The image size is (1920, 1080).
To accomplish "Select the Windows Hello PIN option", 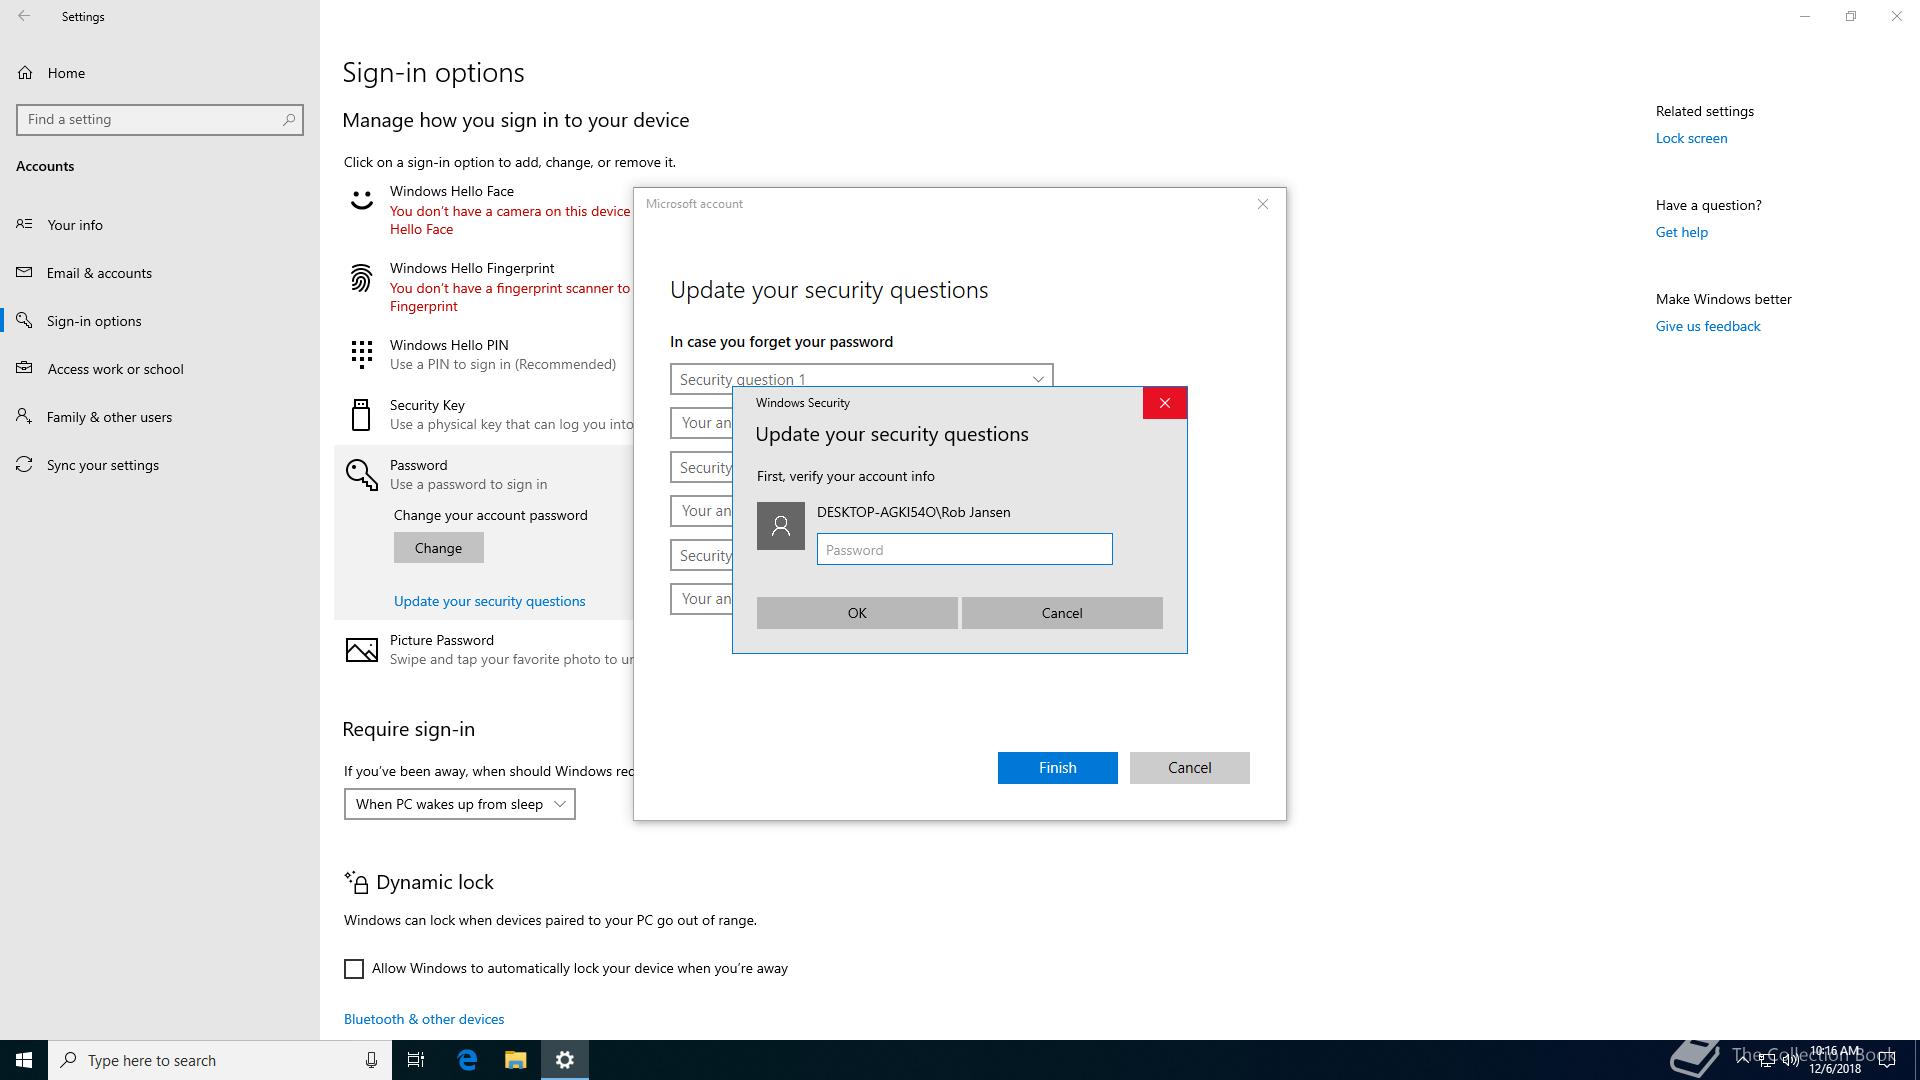I will [x=484, y=355].
